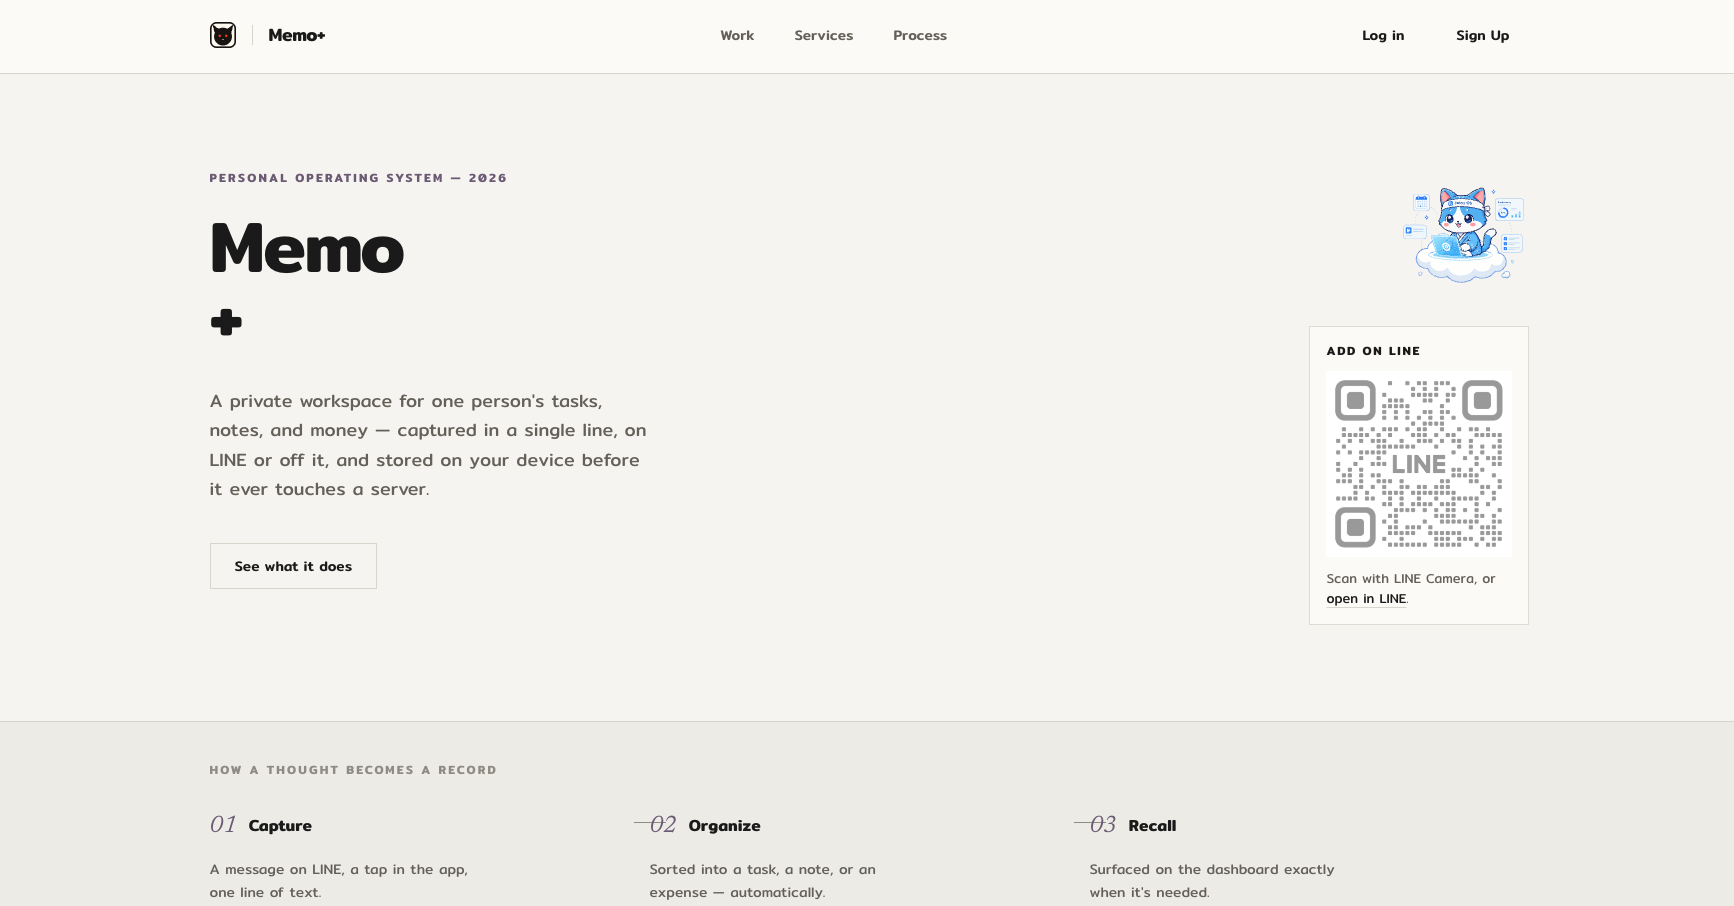The height and width of the screenshot is (906, 1734).
Task: Click the 02 step number
Action: 663,824
